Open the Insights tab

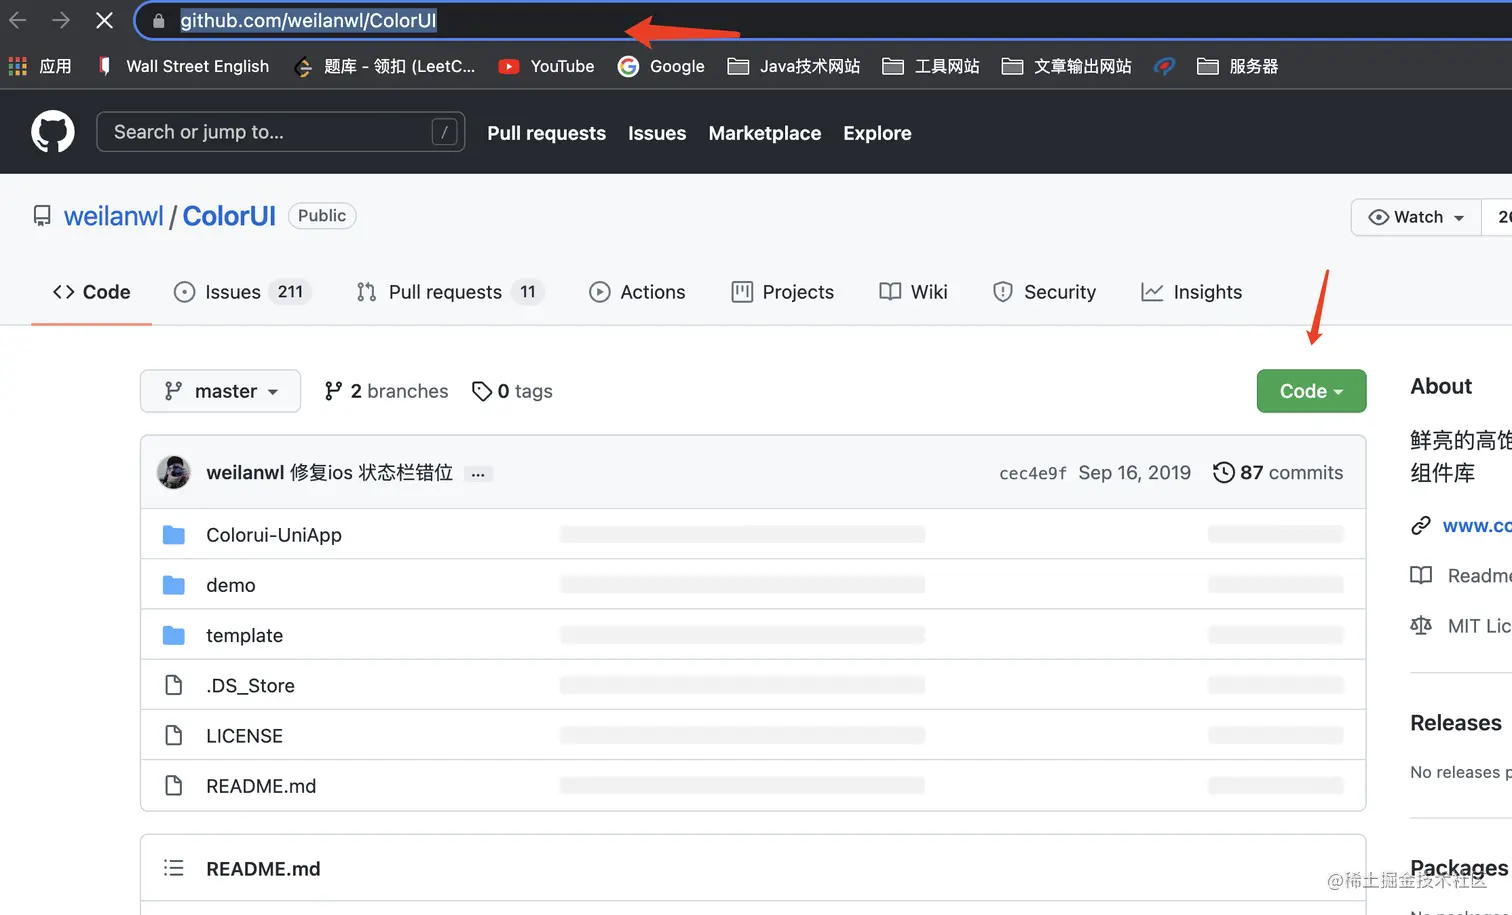[x=1192, y=292]
